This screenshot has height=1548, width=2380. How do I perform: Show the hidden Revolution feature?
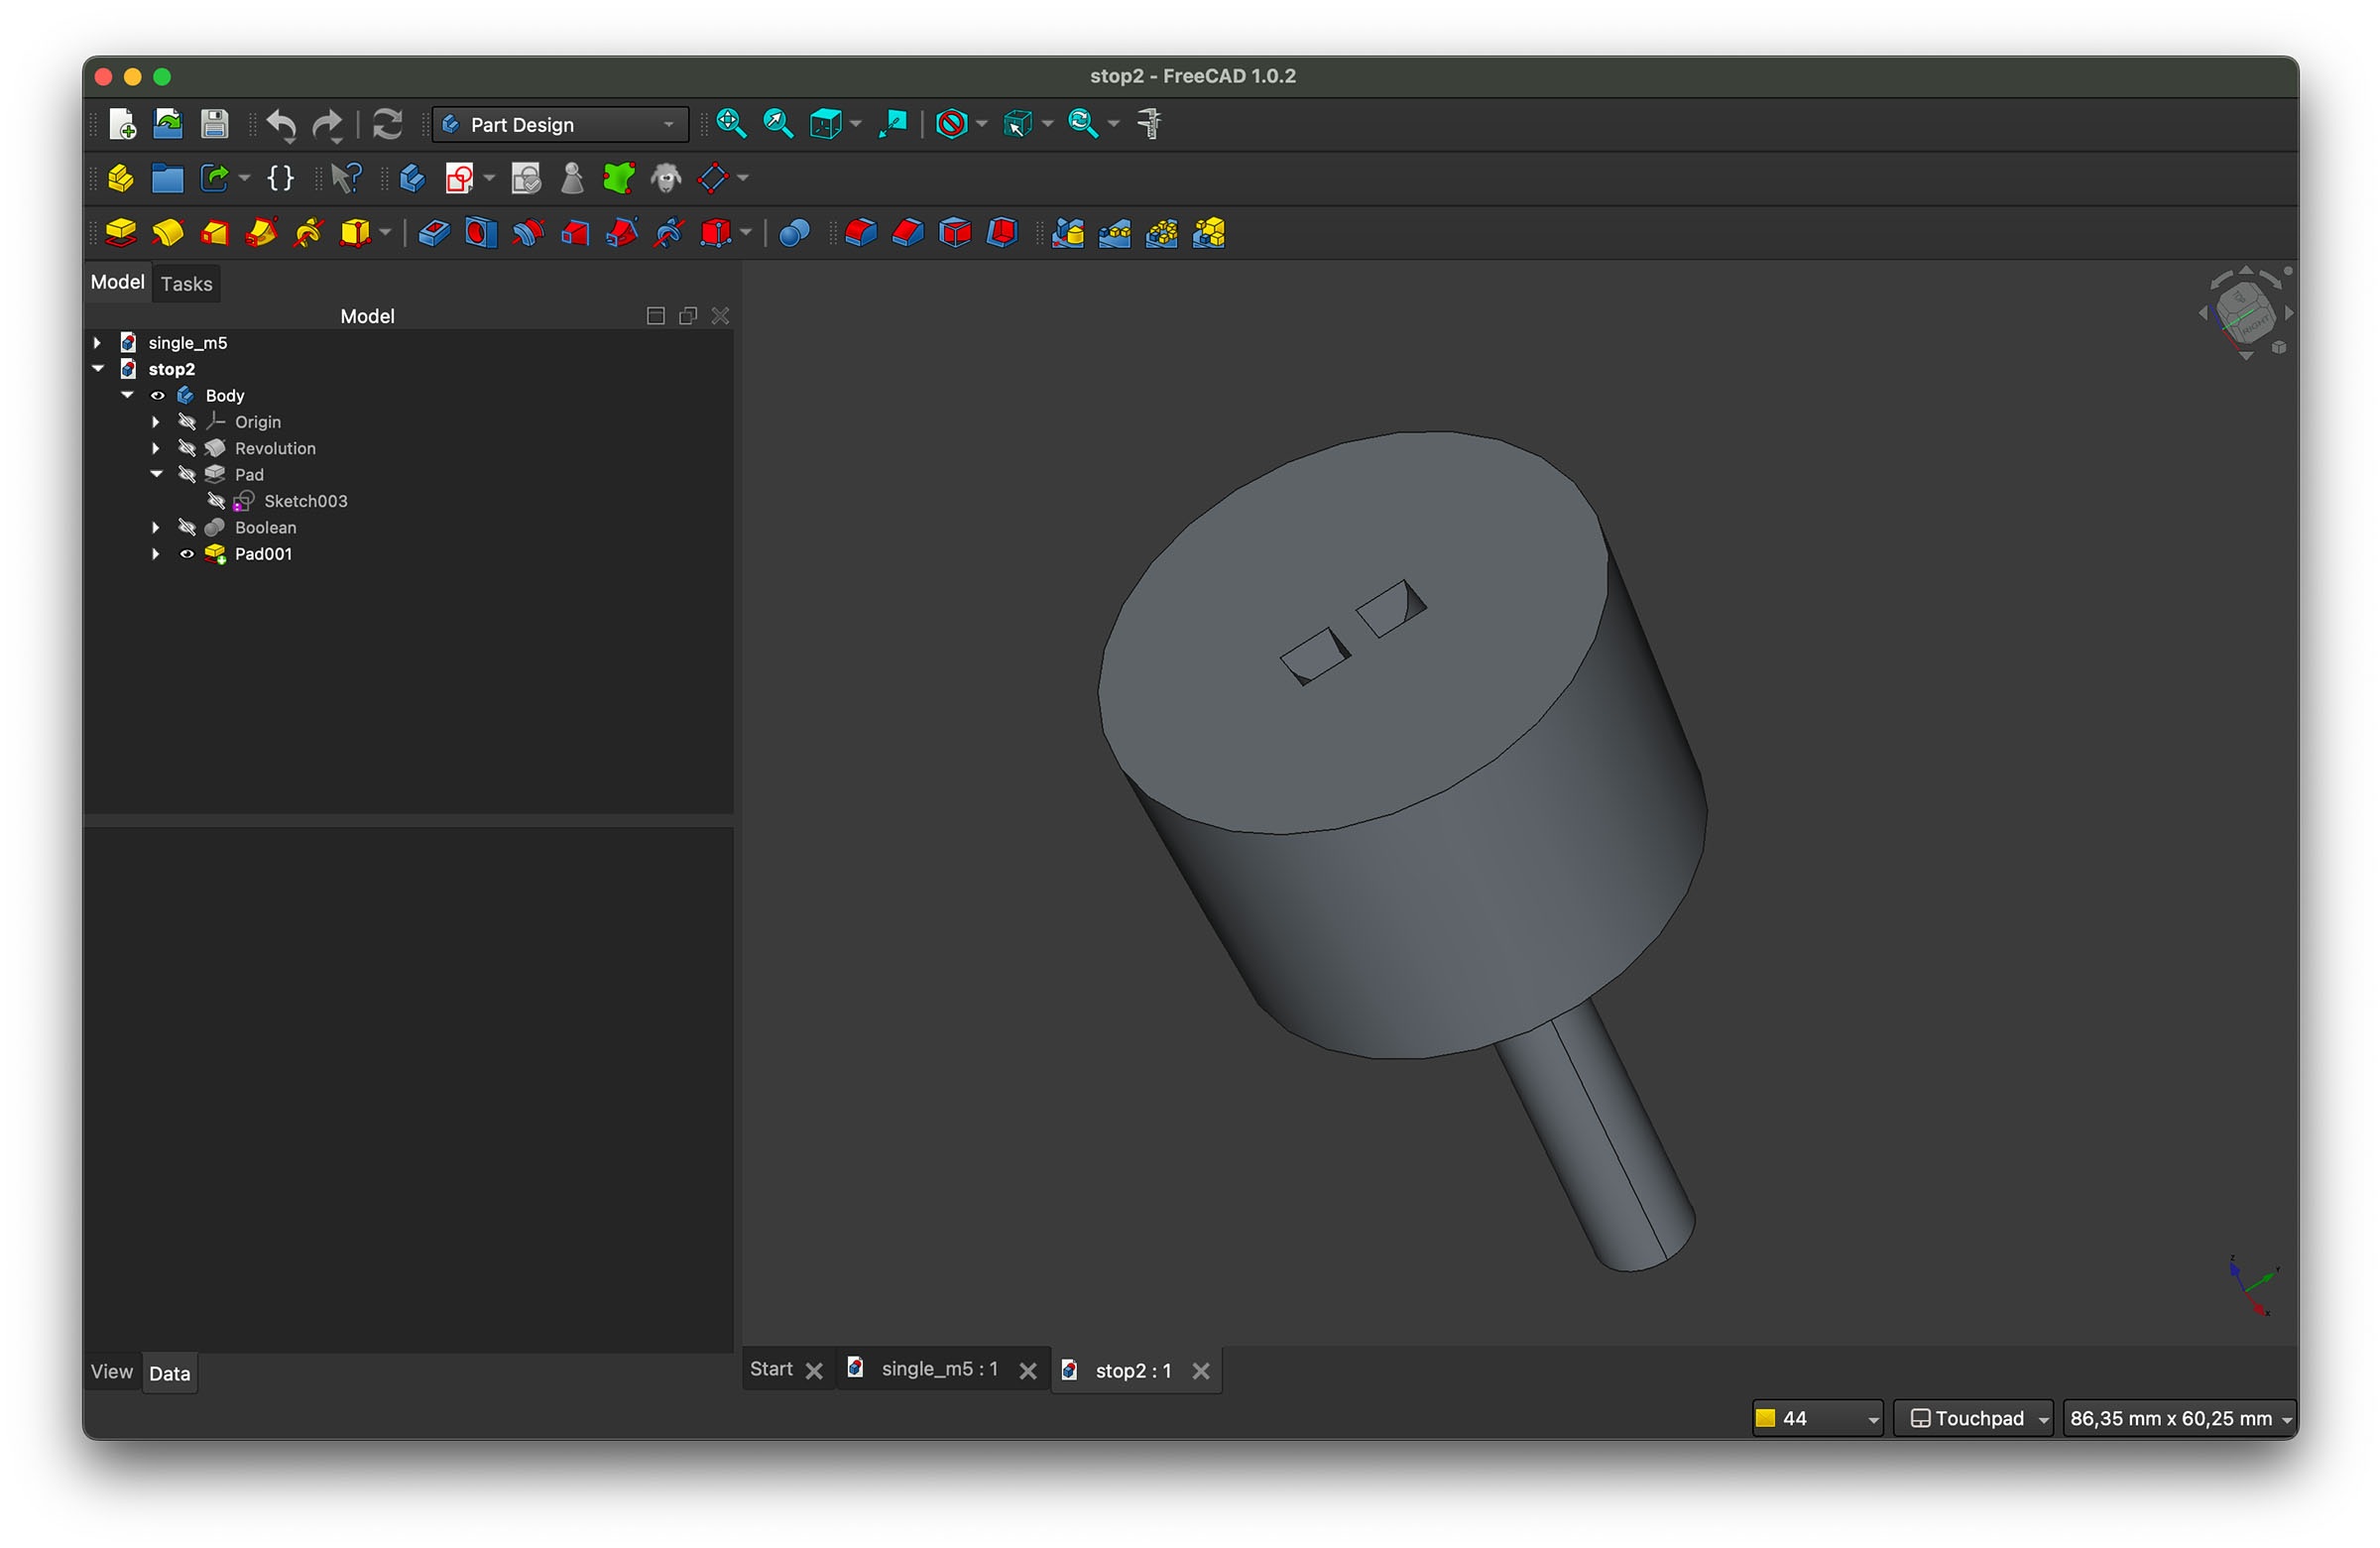click(x=187, y=448)
